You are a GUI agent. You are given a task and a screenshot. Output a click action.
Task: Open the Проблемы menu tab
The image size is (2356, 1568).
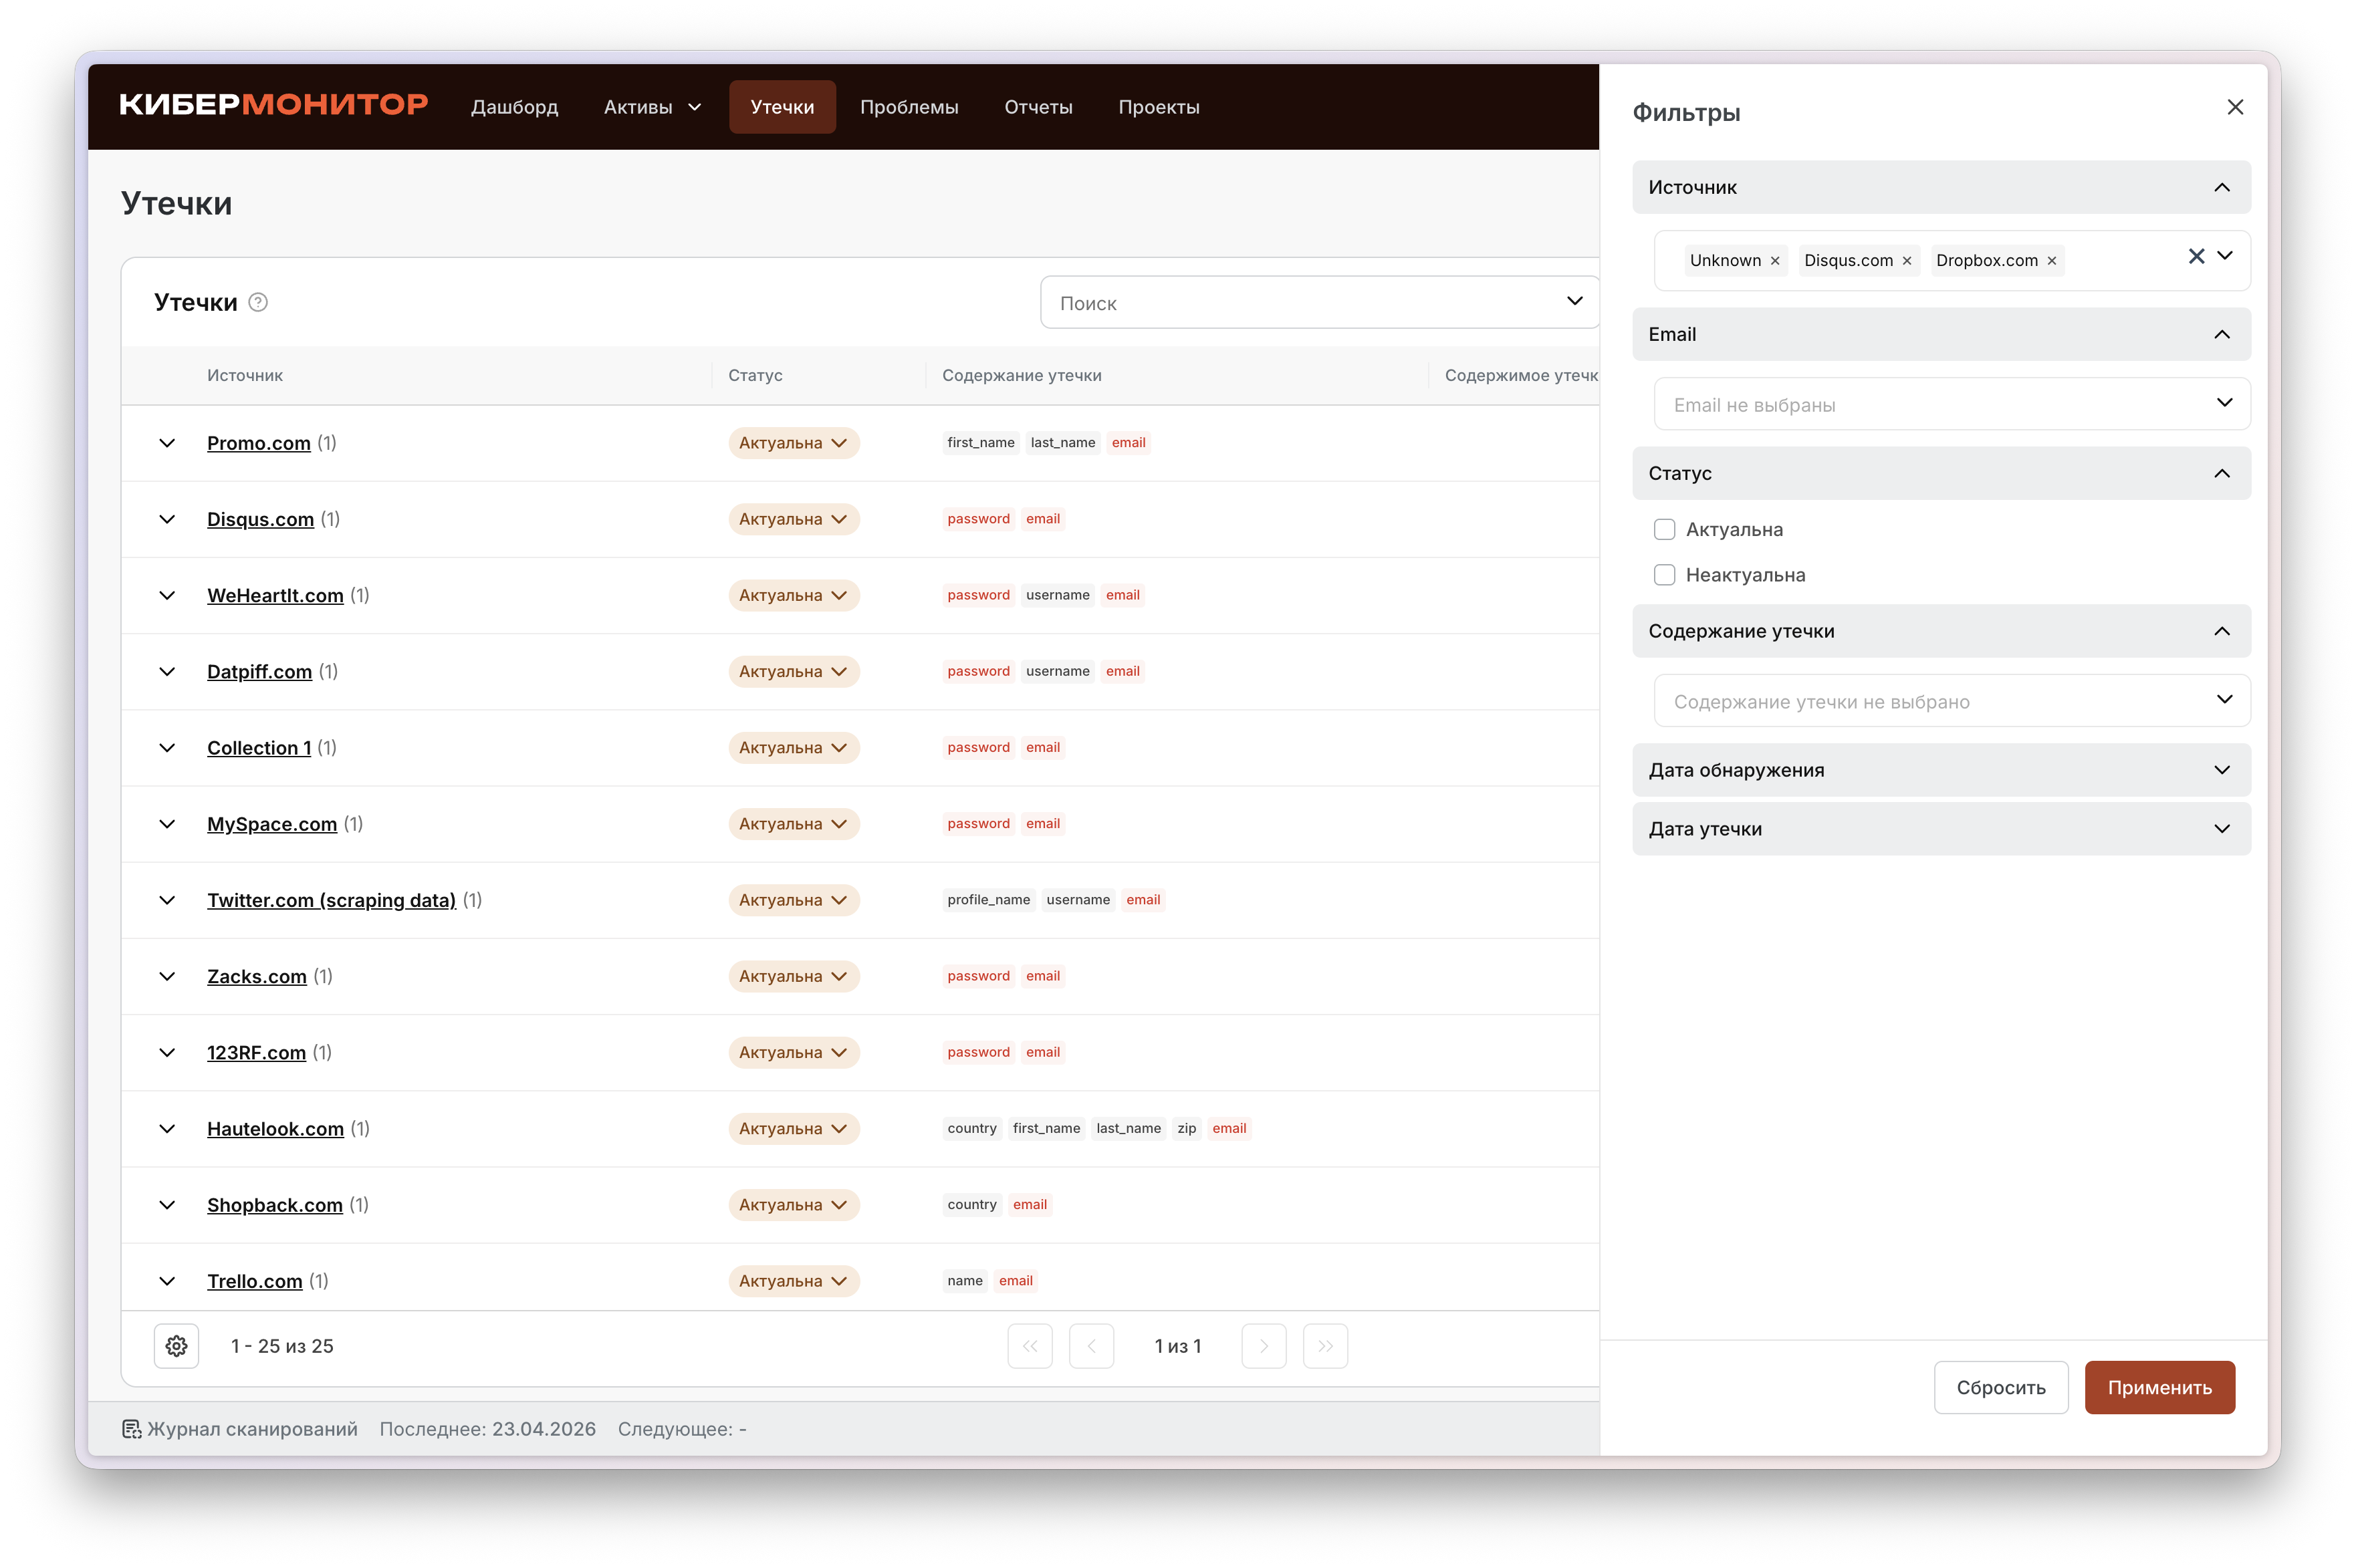point(908,107)
